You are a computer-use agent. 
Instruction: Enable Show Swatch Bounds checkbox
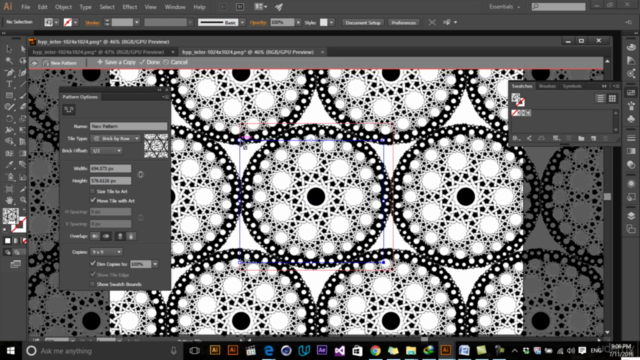tap(92, 284)
